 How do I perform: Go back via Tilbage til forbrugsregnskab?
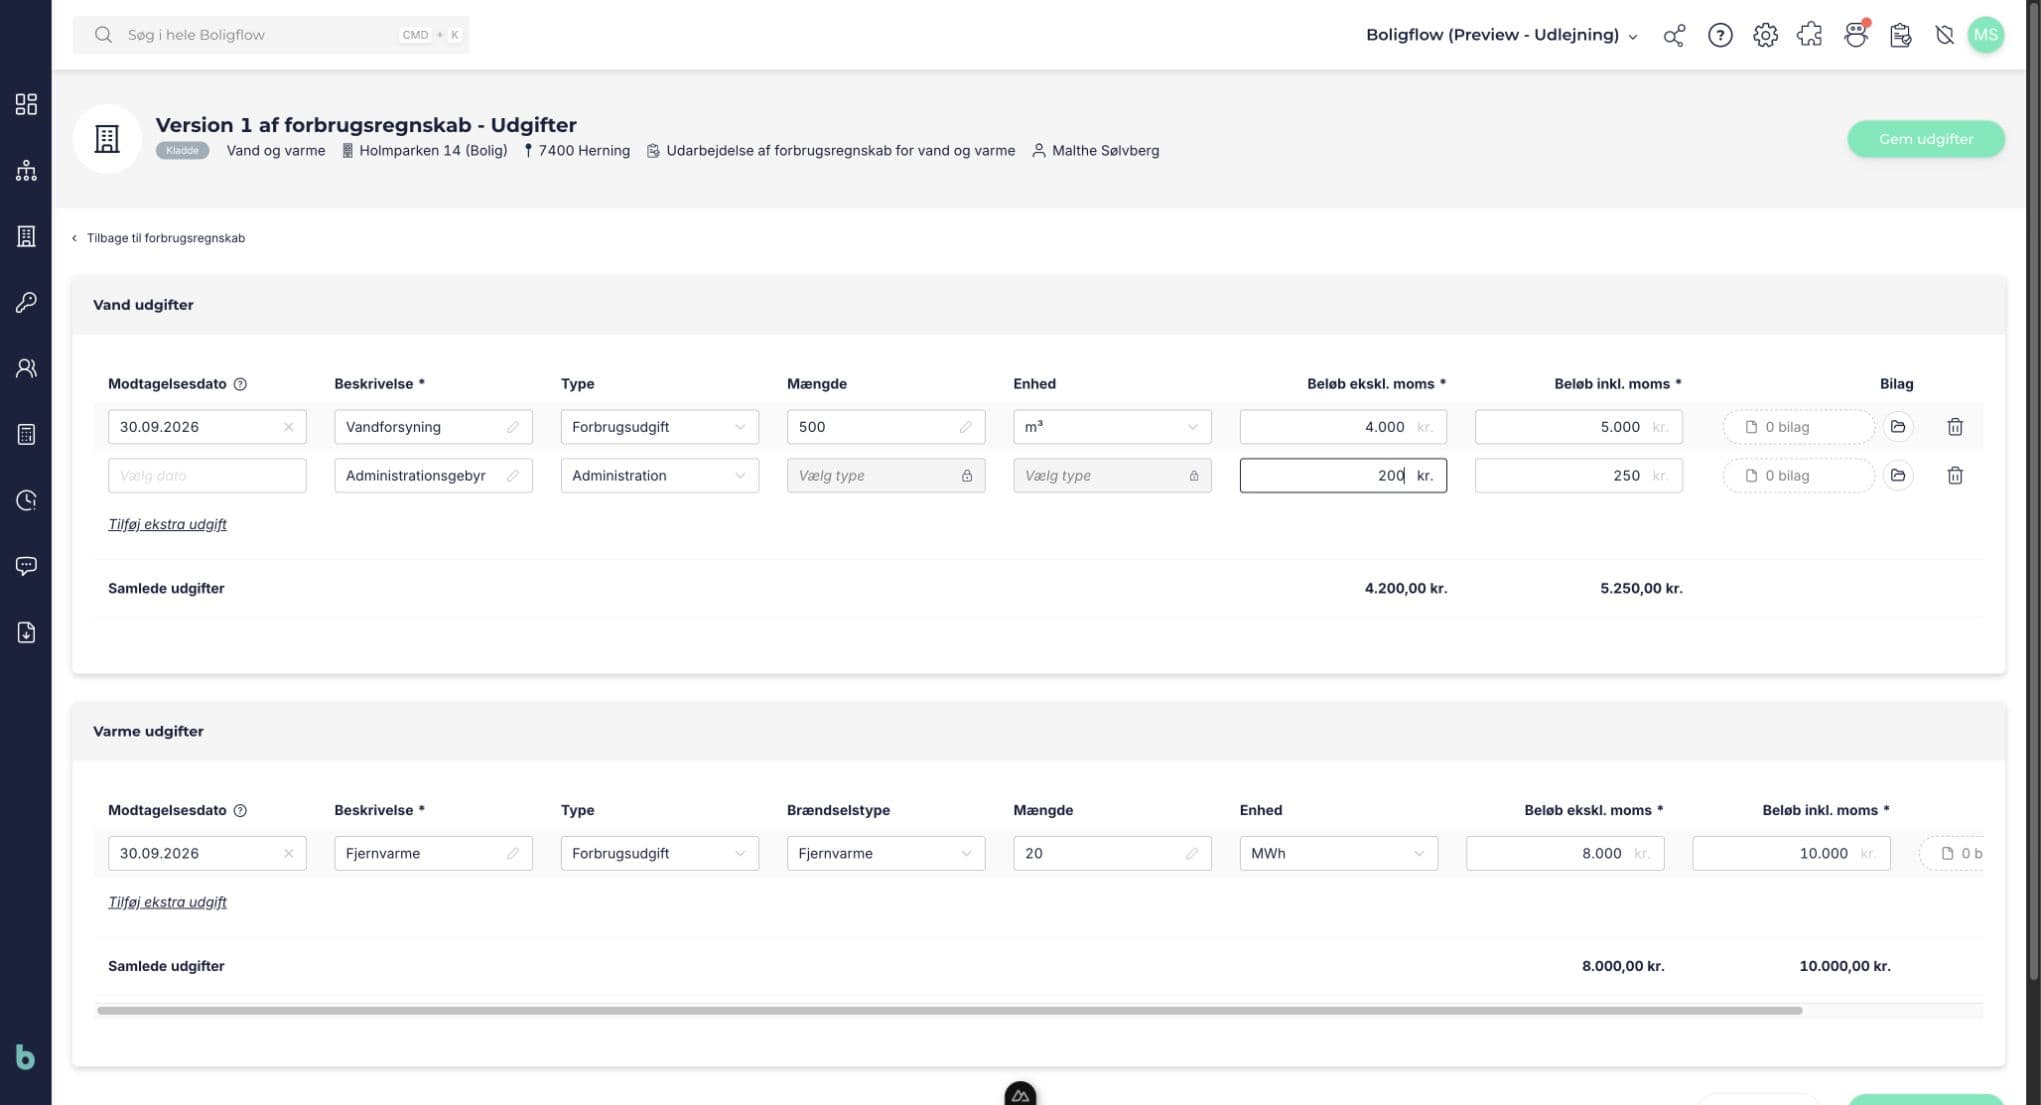tap(158, 238)
